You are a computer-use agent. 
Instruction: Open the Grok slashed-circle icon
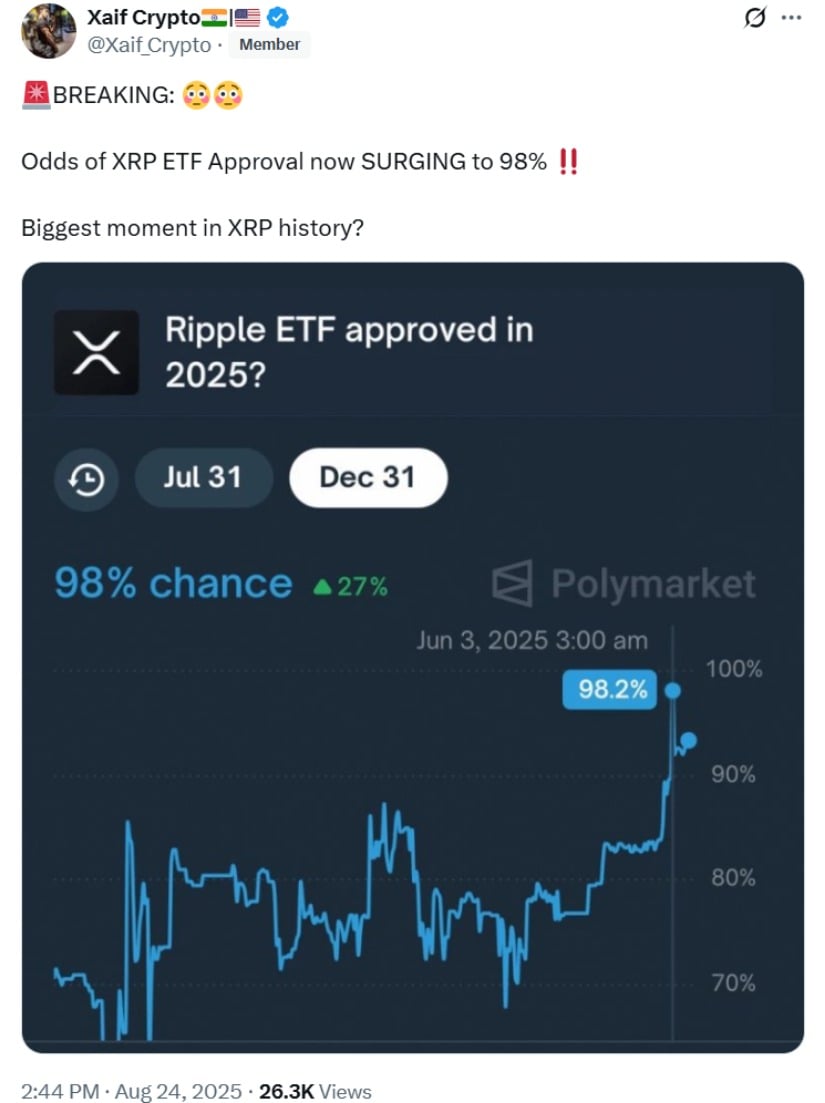coord(755,17)
